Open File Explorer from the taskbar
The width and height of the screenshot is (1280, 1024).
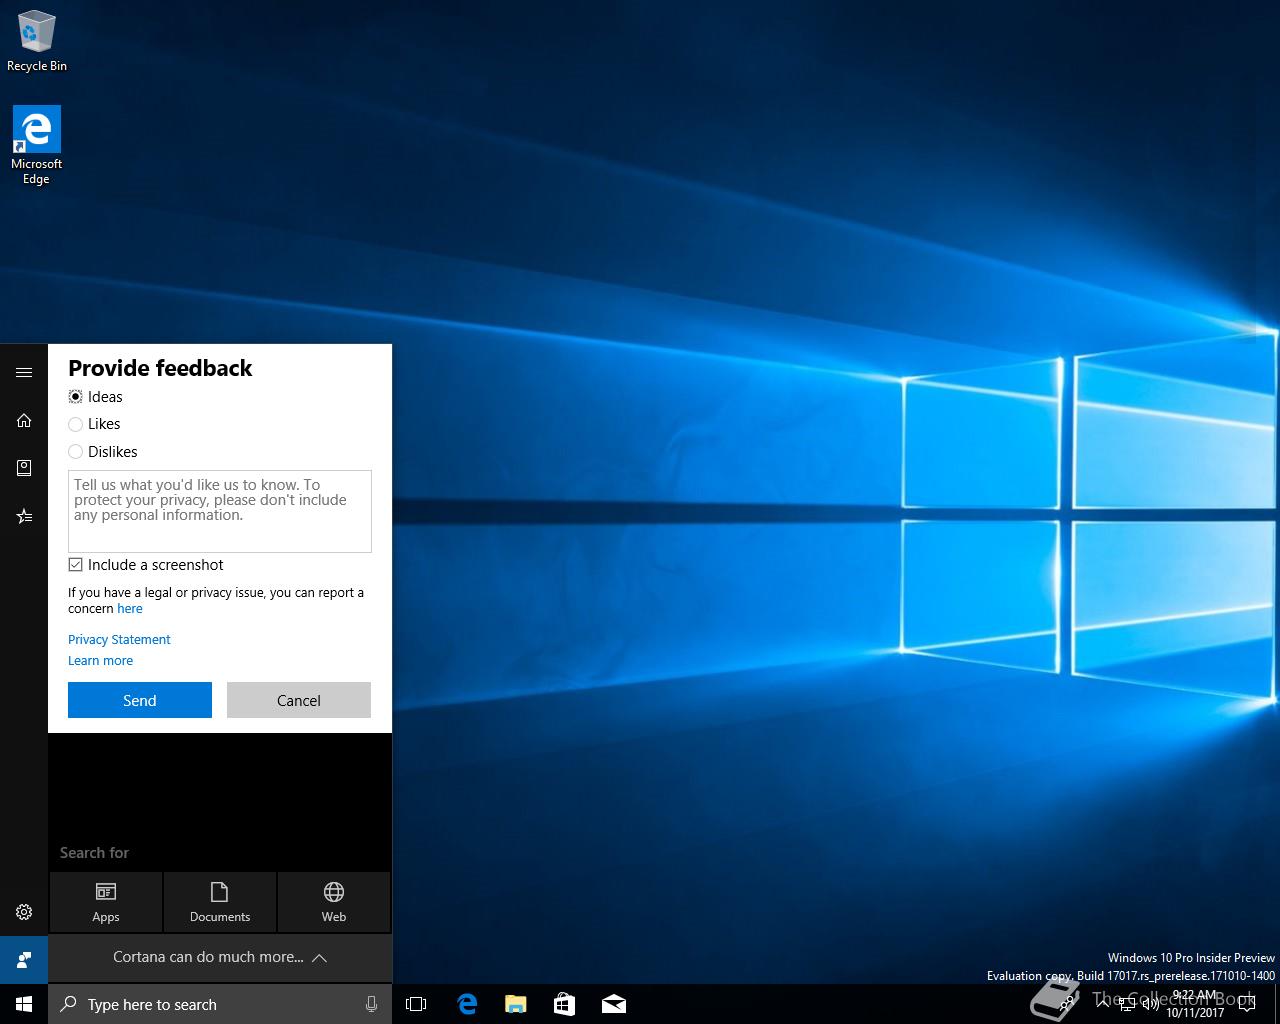(516, 1004)
